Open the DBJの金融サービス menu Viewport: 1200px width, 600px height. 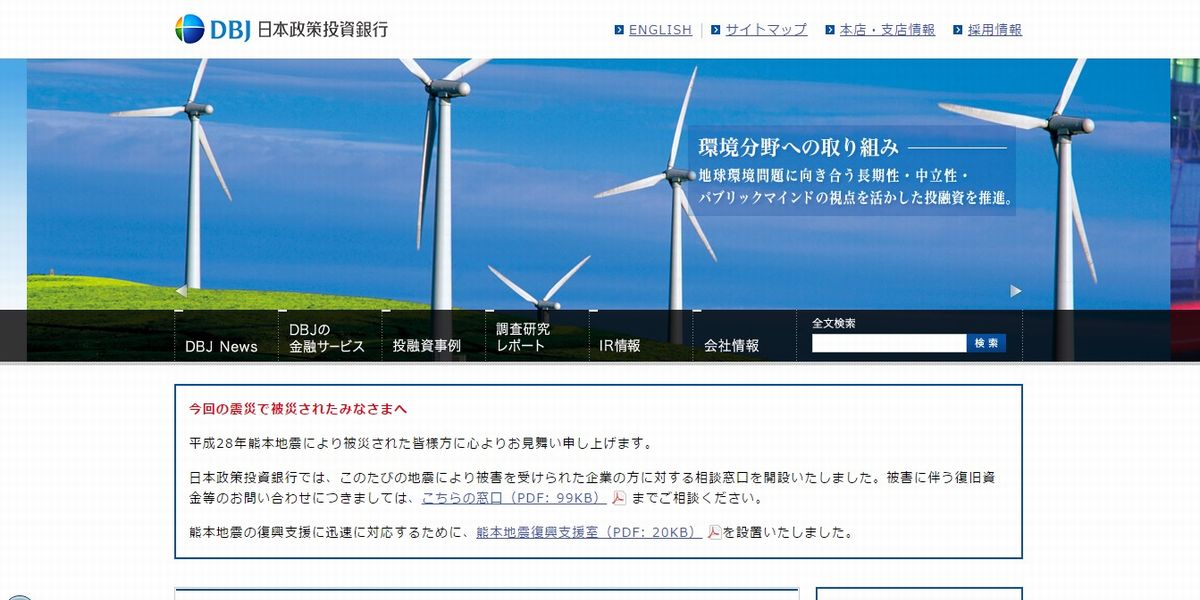click(x=327, y=338)
